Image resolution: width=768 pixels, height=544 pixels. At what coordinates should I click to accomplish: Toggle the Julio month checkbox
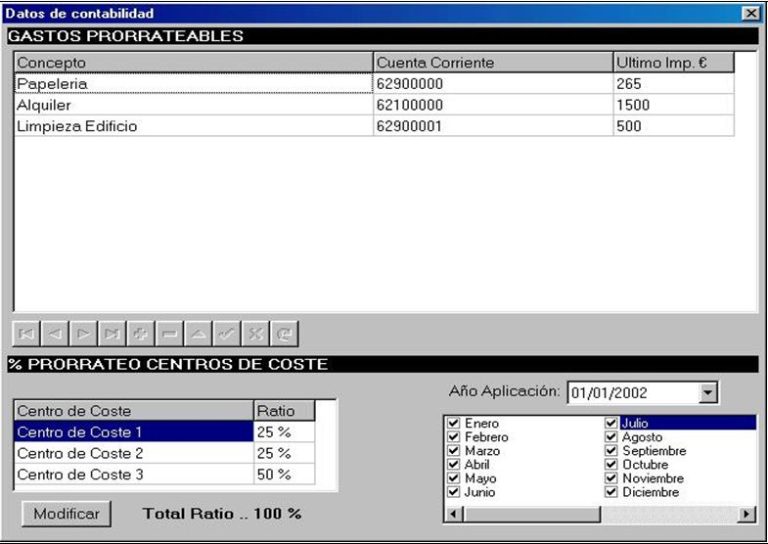click(x=611, y=424)
